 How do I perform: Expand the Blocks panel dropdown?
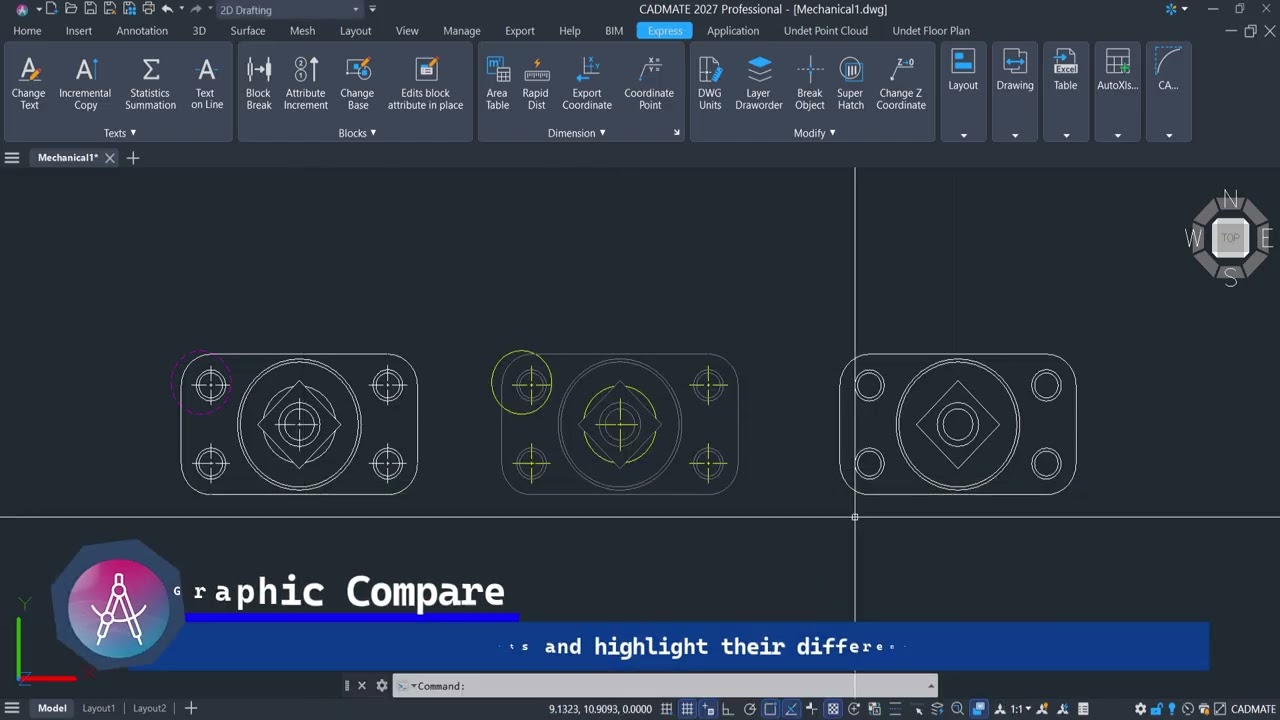click(x=357, y=133)
